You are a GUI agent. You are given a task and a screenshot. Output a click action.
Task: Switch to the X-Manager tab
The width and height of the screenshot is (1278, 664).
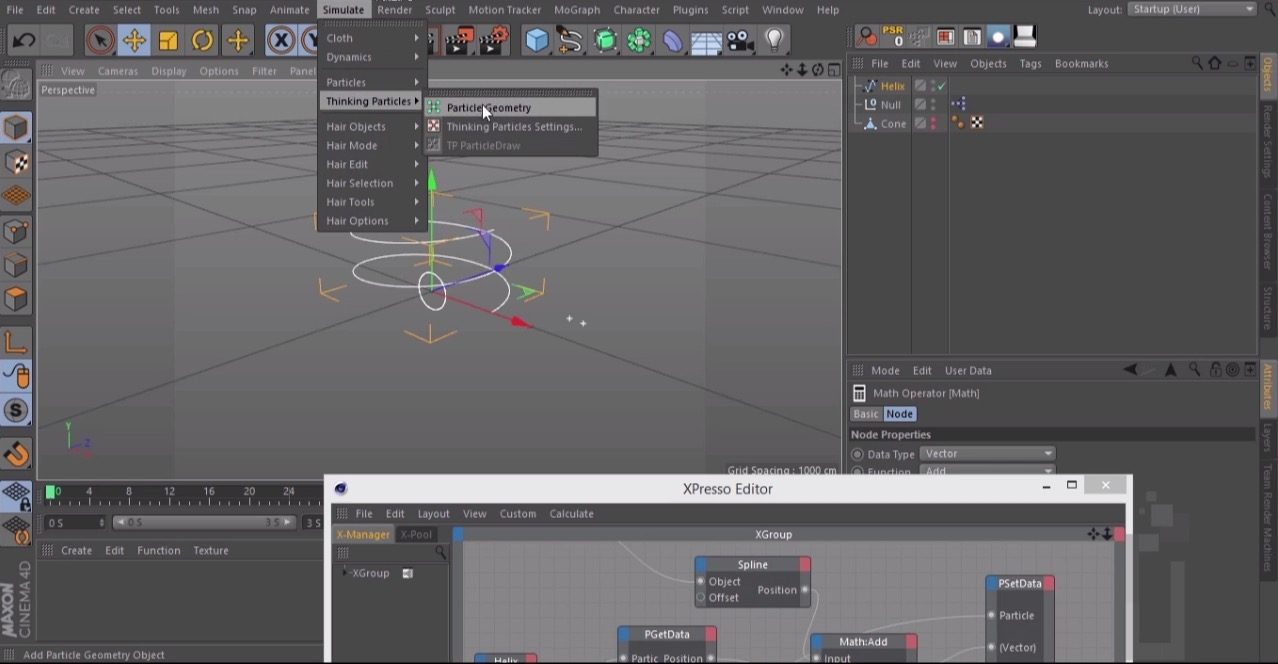pos(363,534)
